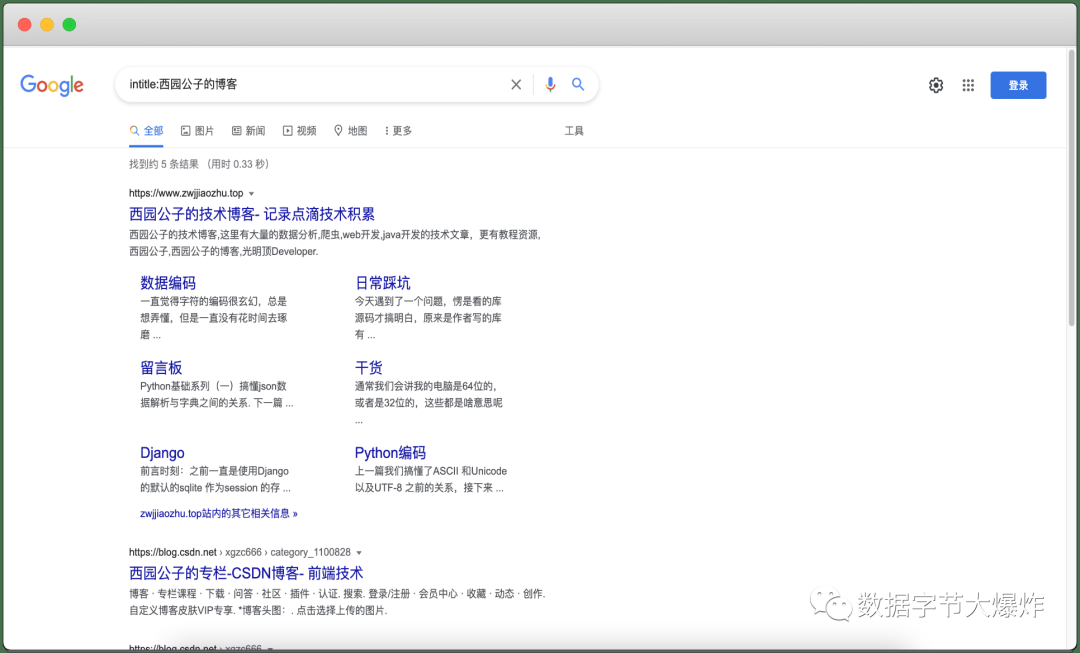This screenshot has width=1080, height=653.
Task: Click the page vertical scrollbar
Action: point(1072,186)
